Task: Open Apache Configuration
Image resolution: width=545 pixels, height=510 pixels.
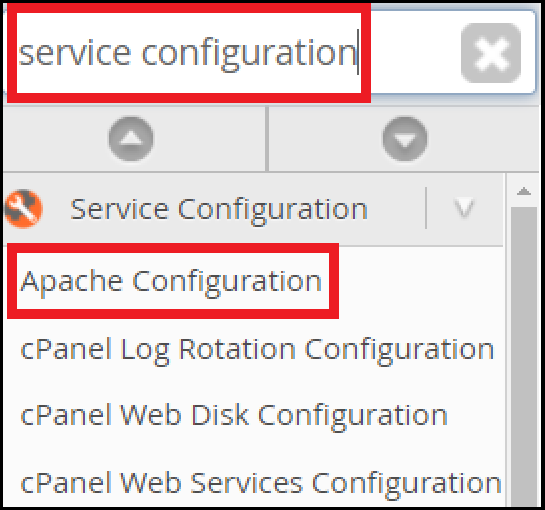Action: (x=171, y=281)
